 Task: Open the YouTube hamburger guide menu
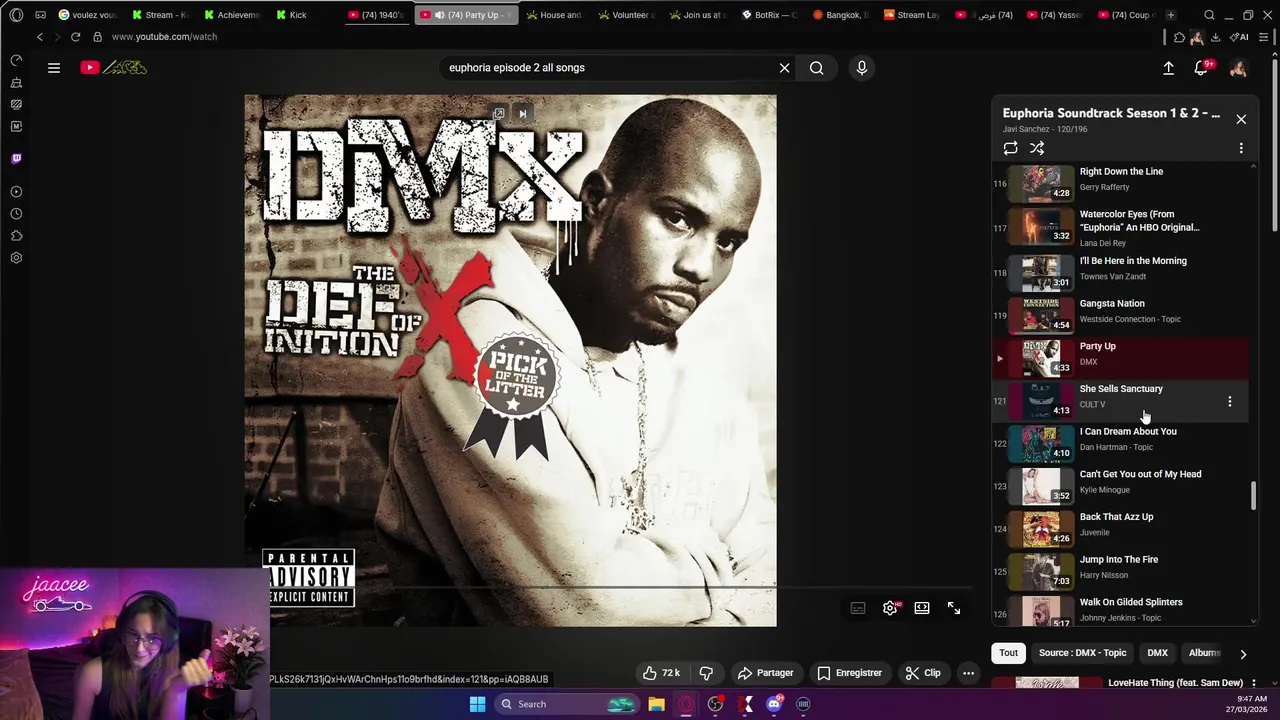click(x=54, y=68)
